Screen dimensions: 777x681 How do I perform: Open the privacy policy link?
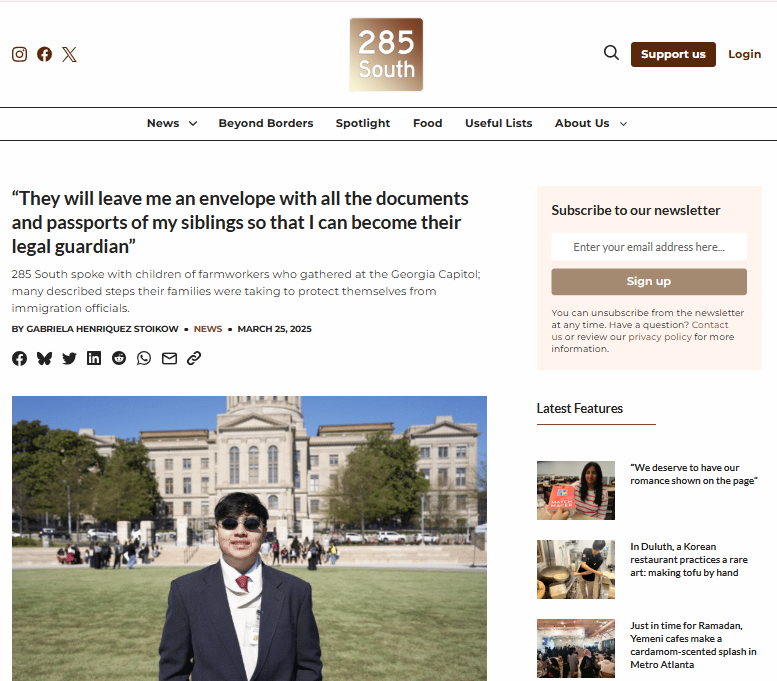(660, 337)
